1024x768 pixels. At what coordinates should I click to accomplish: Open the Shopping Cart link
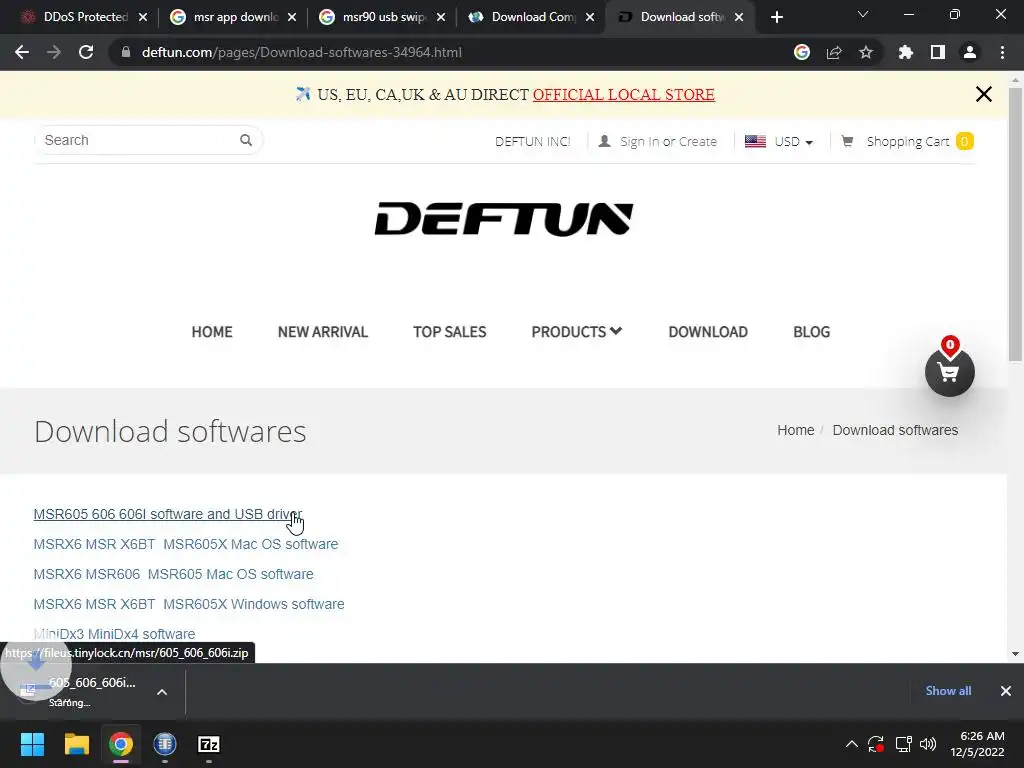tap(907, 142)
